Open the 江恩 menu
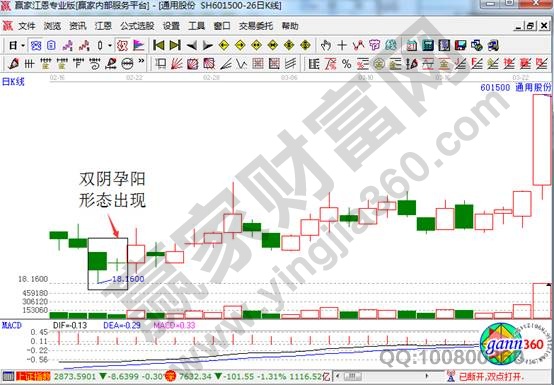The height and width of the screenshot is (385, 554). [103, 26]
